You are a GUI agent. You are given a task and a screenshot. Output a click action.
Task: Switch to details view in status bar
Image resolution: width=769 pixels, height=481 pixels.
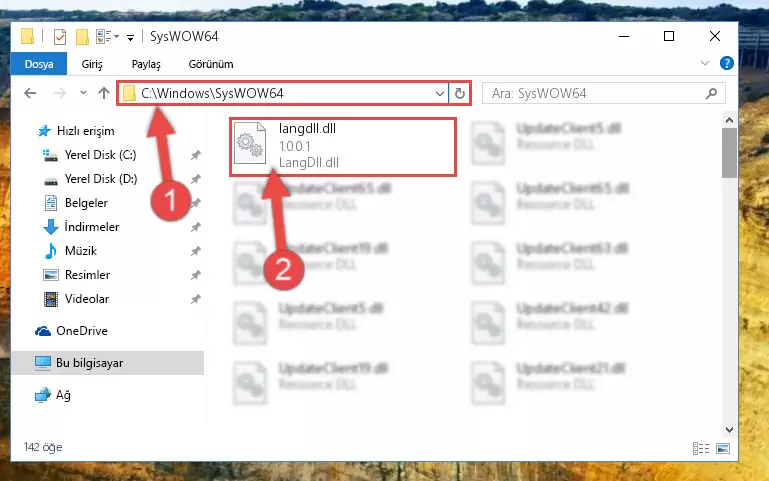click(701, 448)
